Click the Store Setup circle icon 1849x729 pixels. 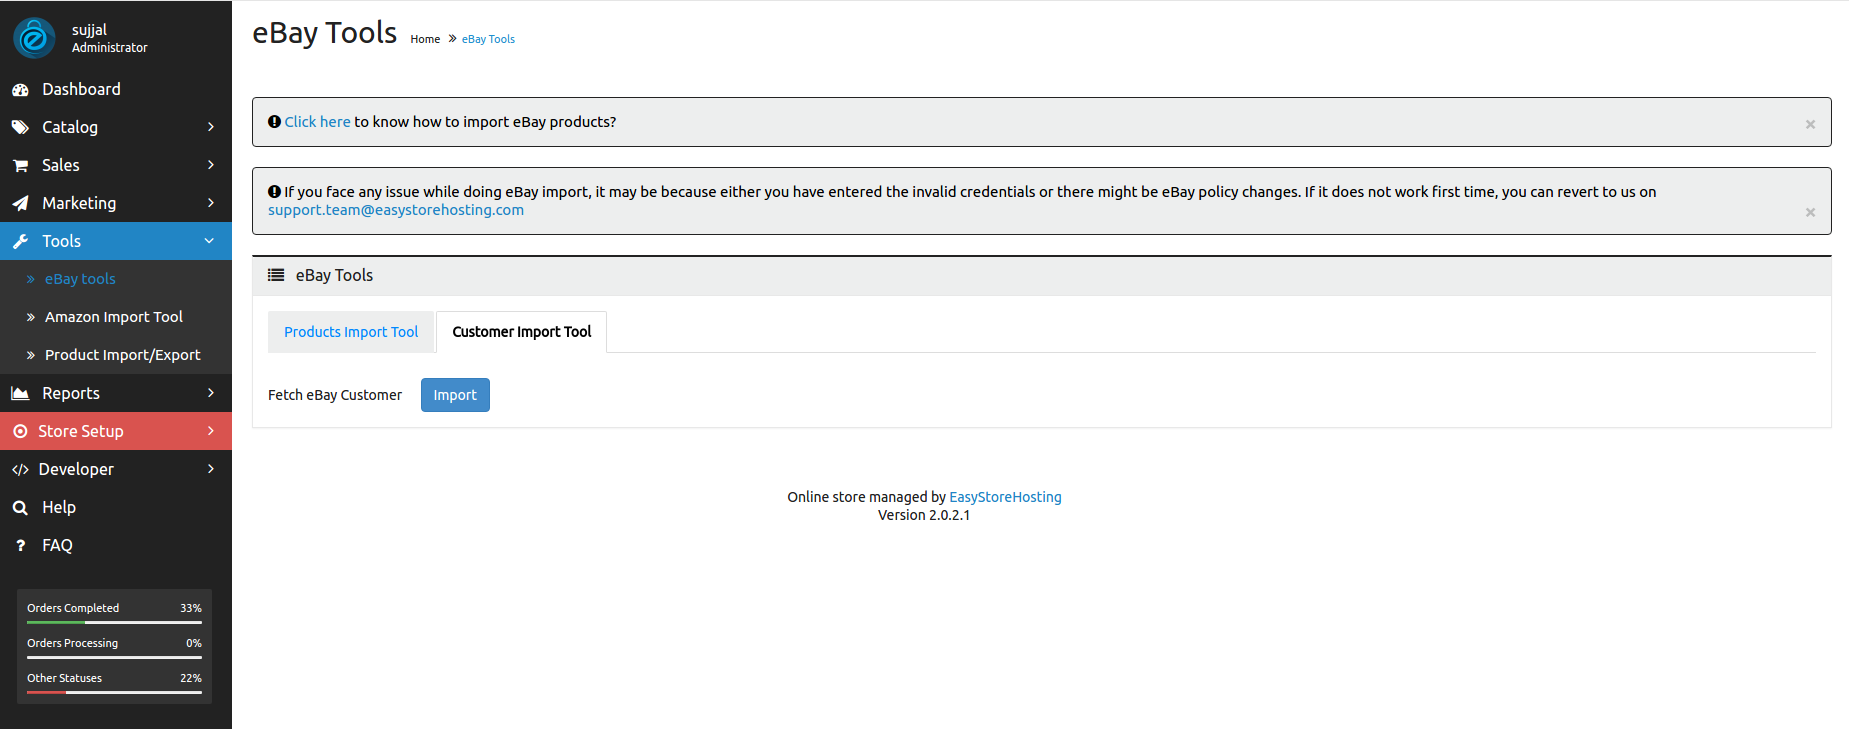[x=20, y=431]
